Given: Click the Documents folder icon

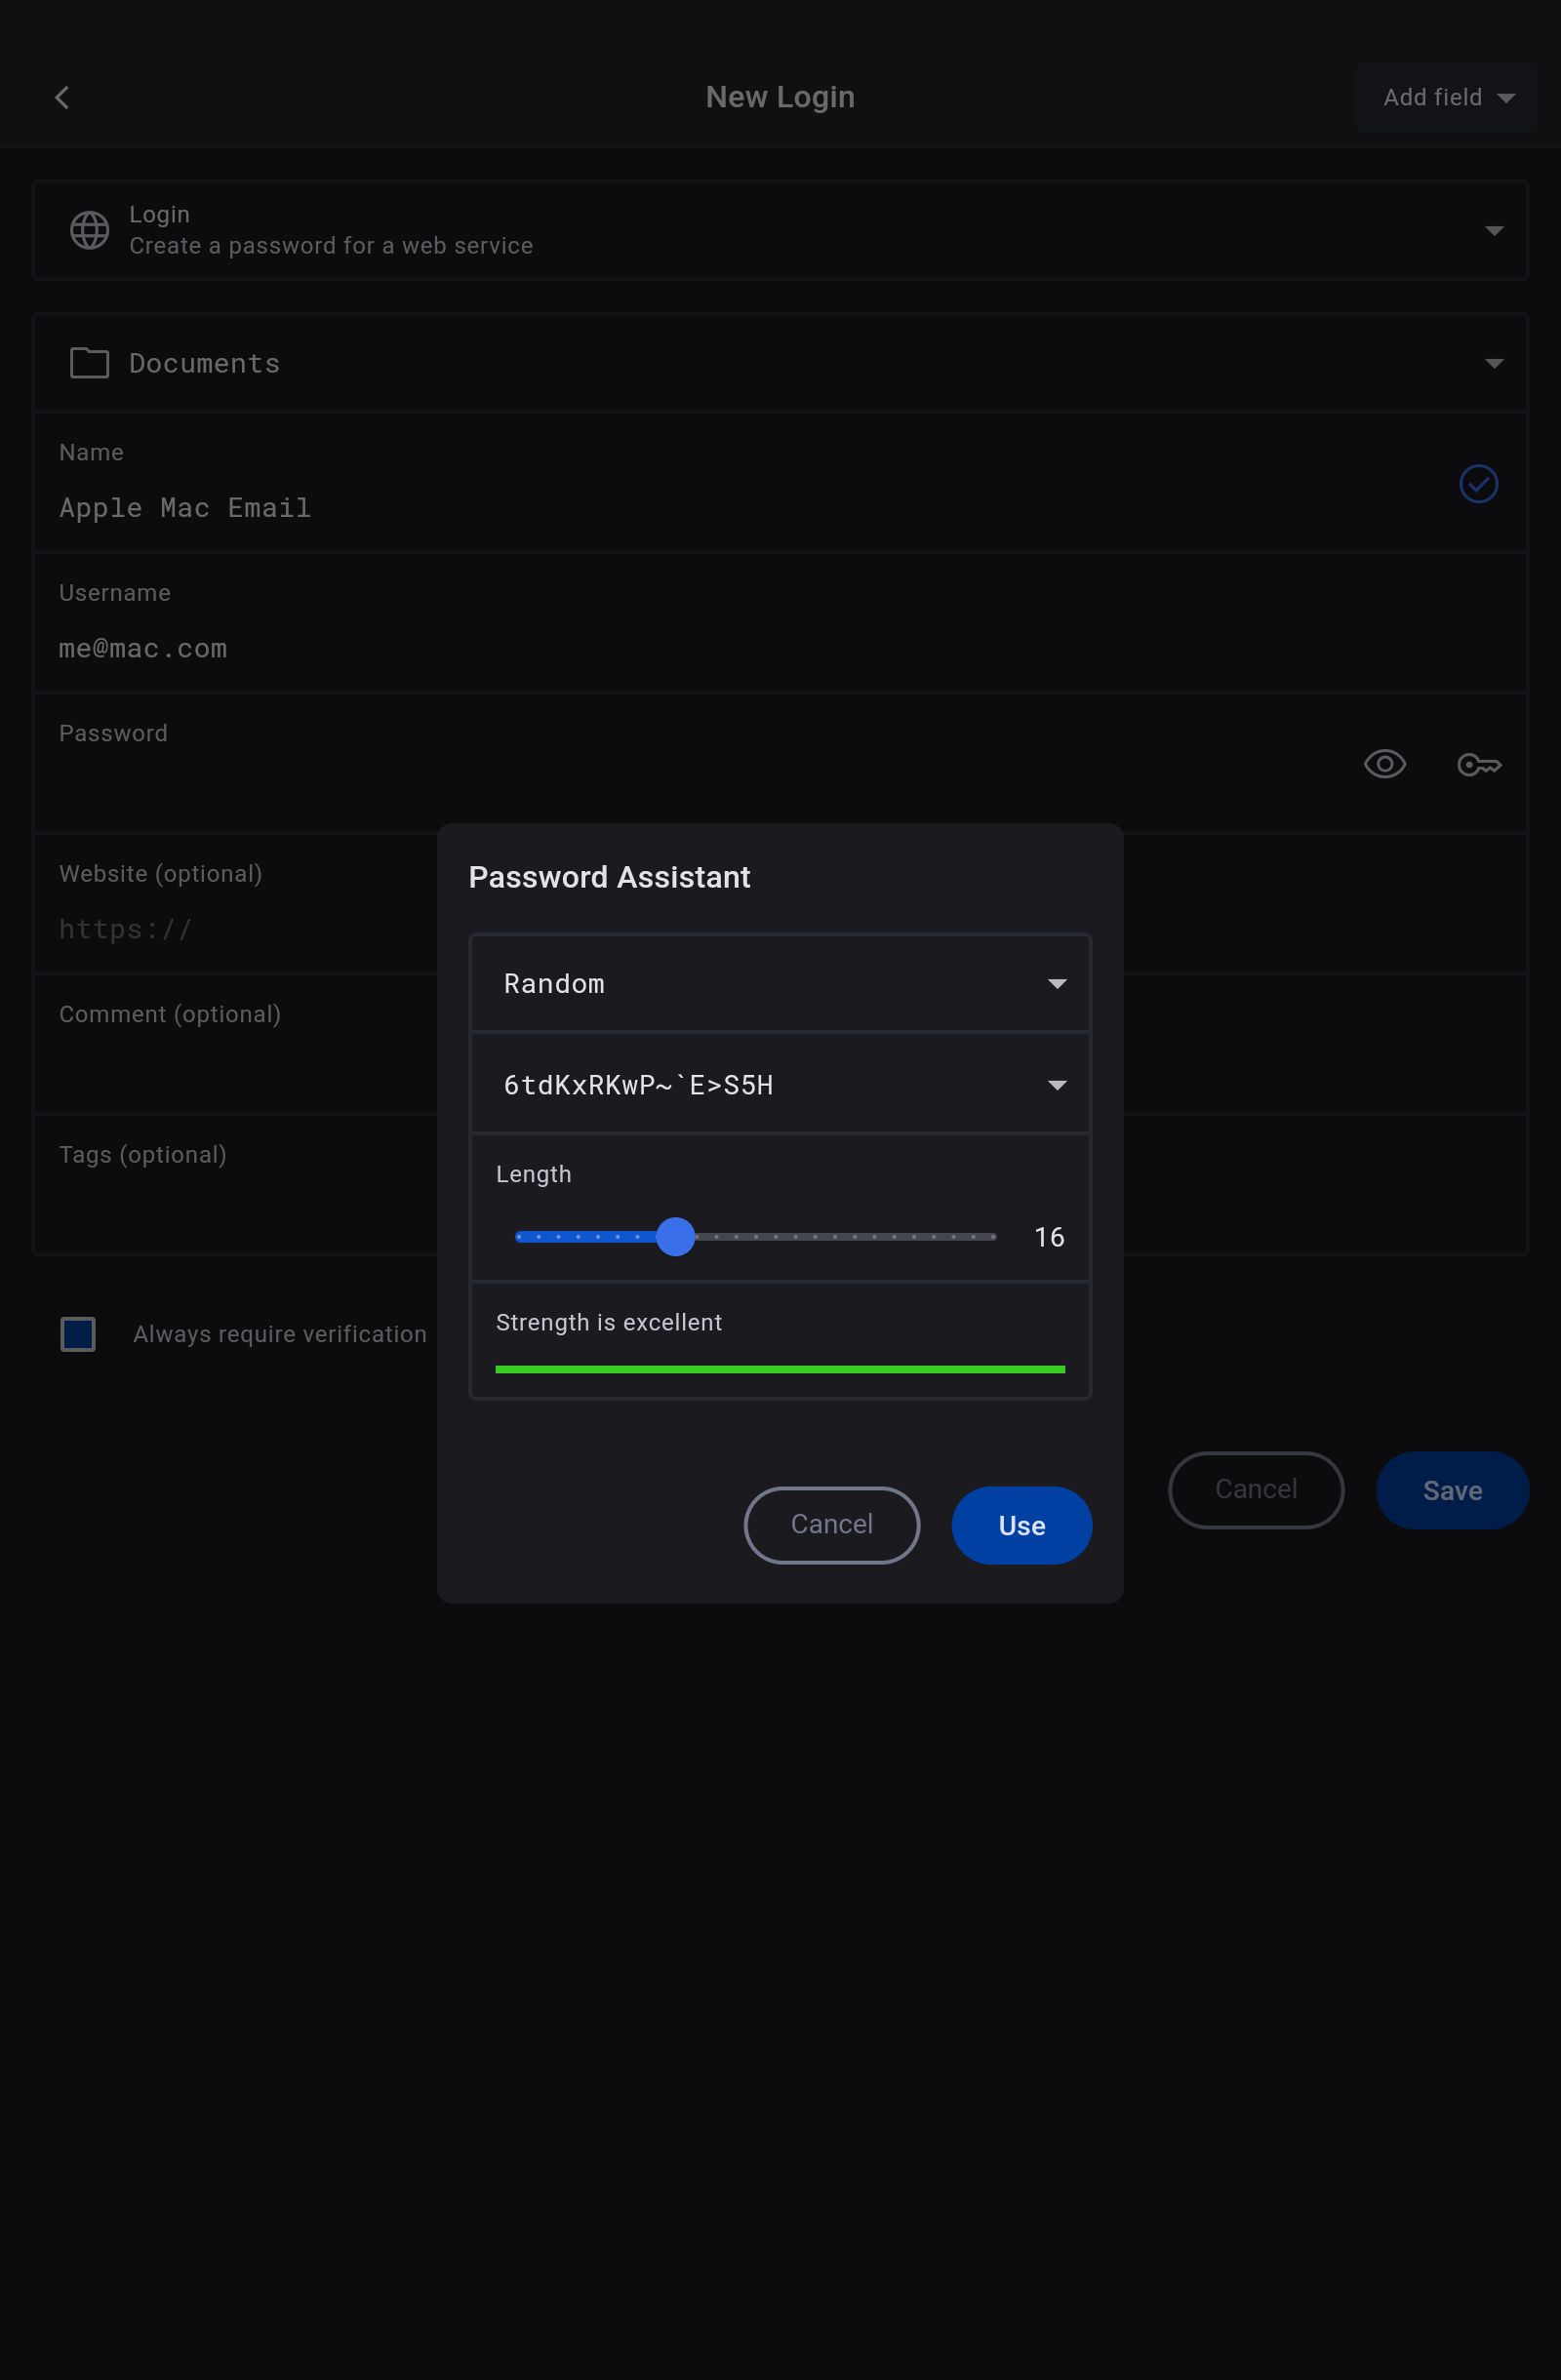Looking at the screenshot, I should [x=89, y=363].
